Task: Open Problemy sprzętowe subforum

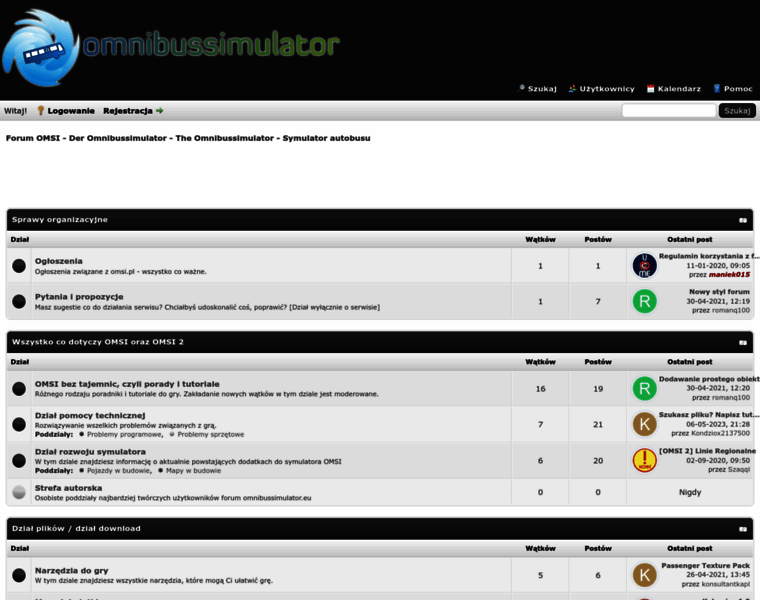Action: coord(211,434)
